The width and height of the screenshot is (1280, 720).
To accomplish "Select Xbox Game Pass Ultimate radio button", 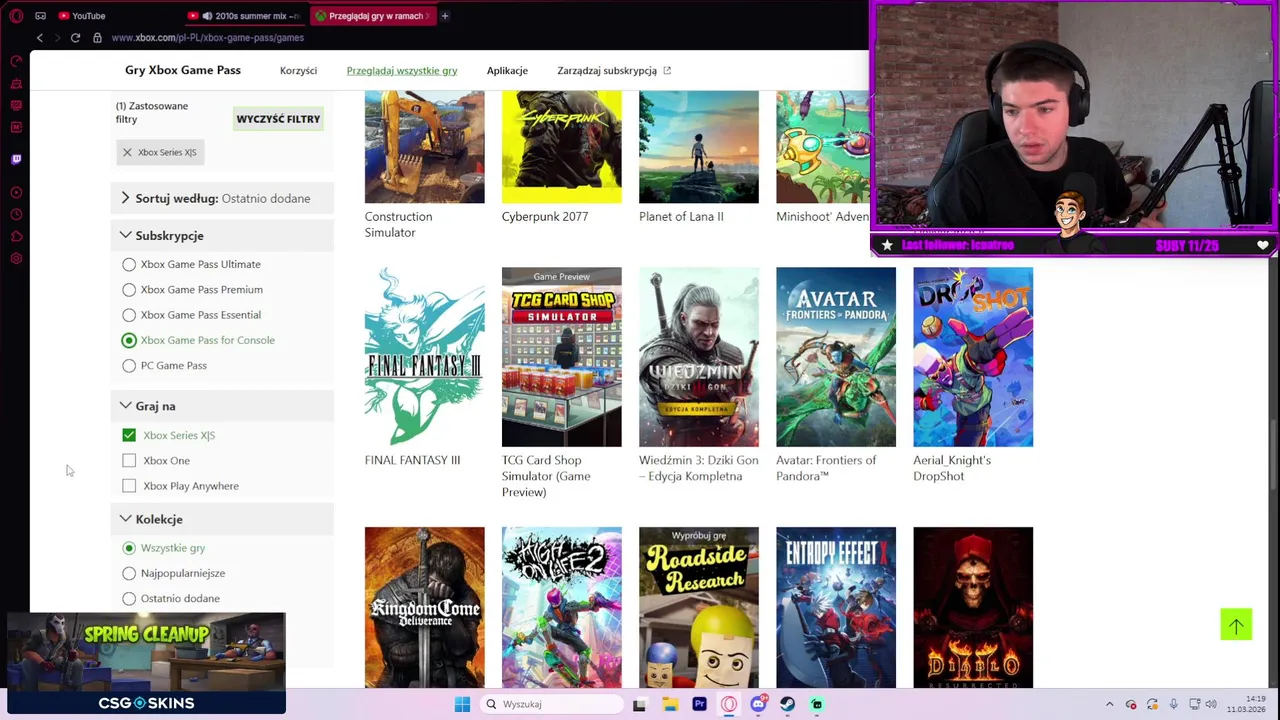I will (129, 264).
